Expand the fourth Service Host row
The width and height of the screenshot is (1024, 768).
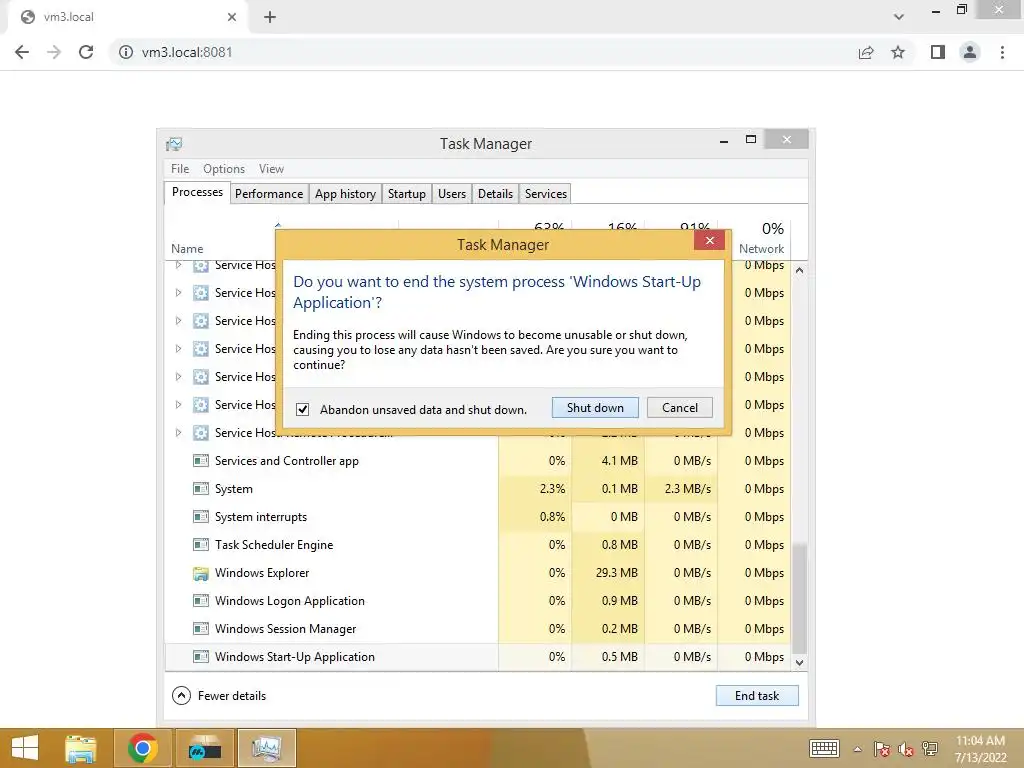tap(178, 349)
